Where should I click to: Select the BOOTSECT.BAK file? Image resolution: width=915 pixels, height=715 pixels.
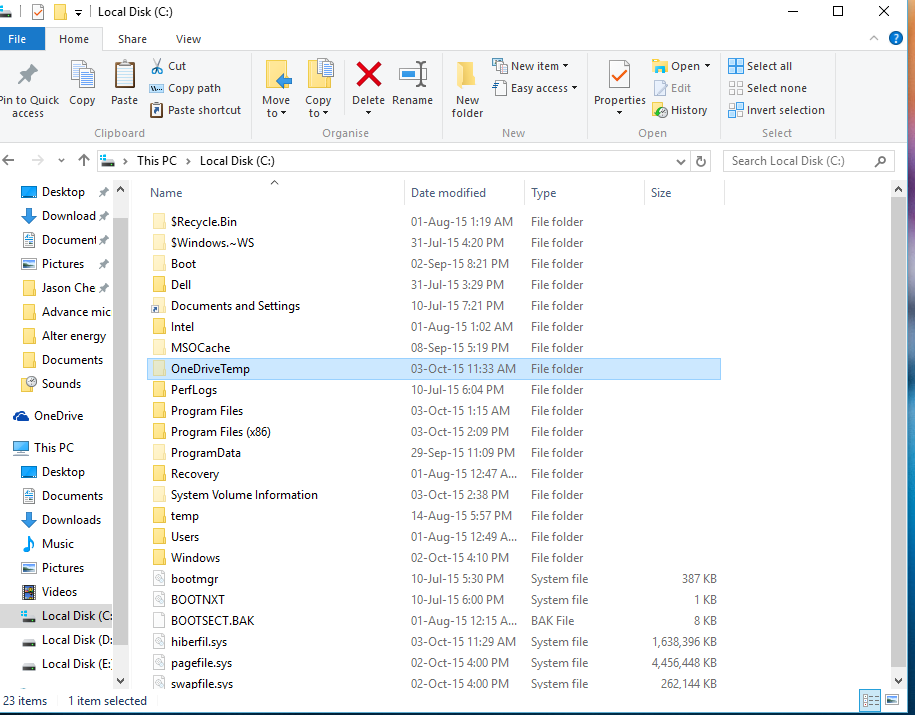coord(434,621)
